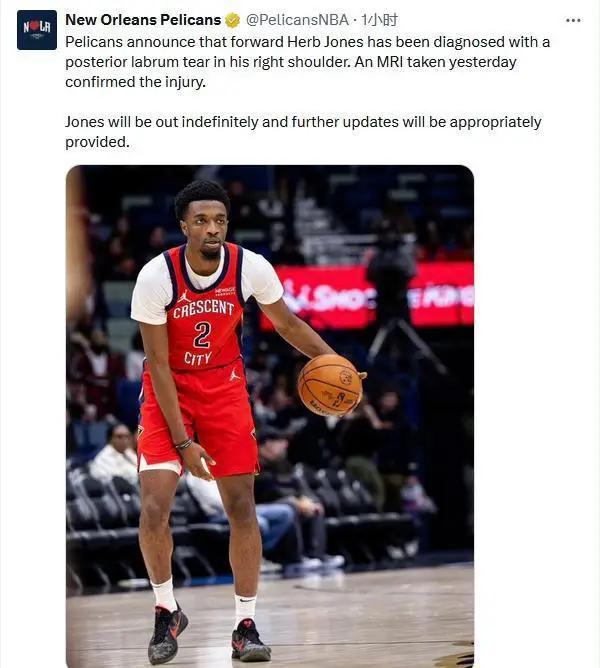
Task: Click the wristband on the player's wrist
Action: 183,444
